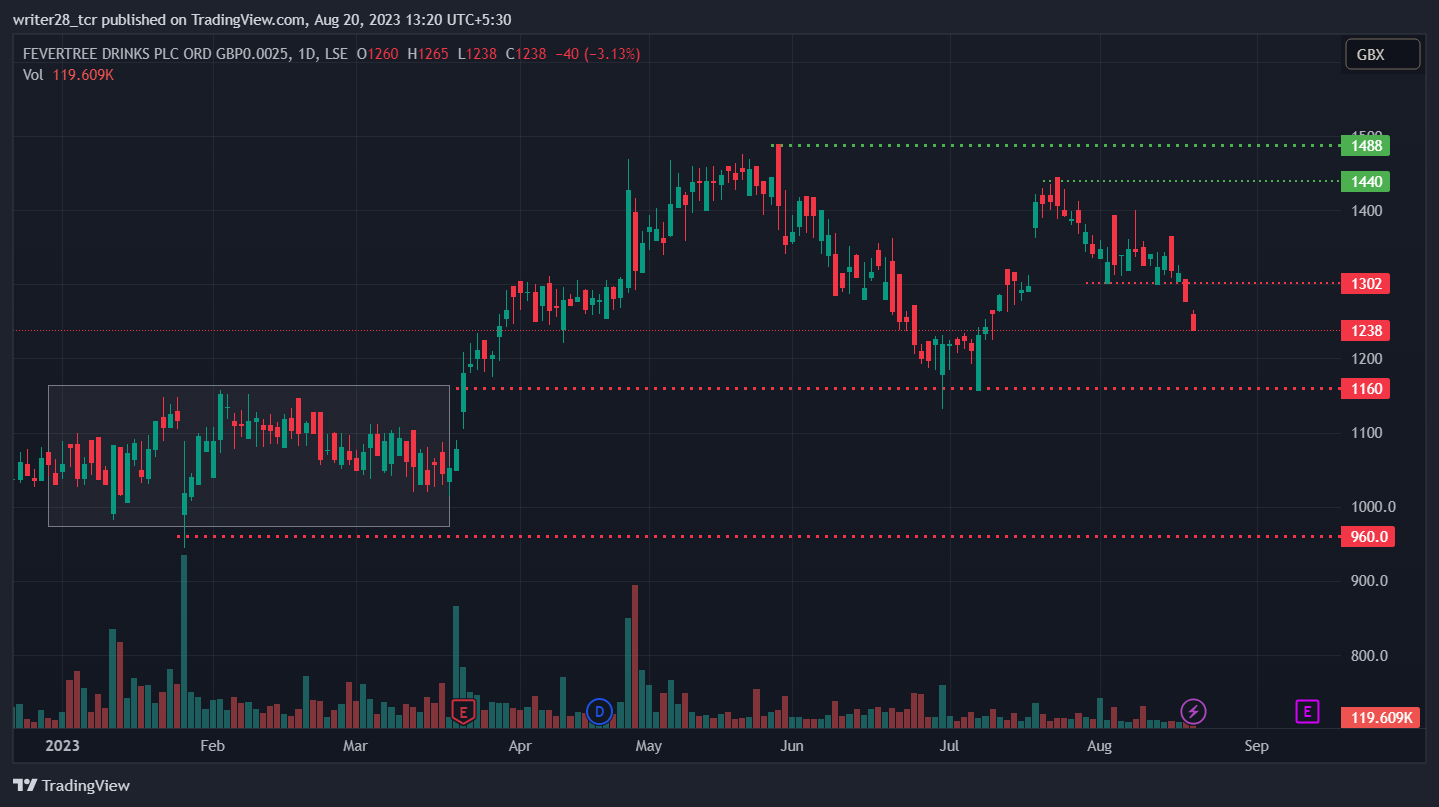The image size is (1439, 807).
Task: Click the 960.0 red price label
Action: (x=1368, y=537)
